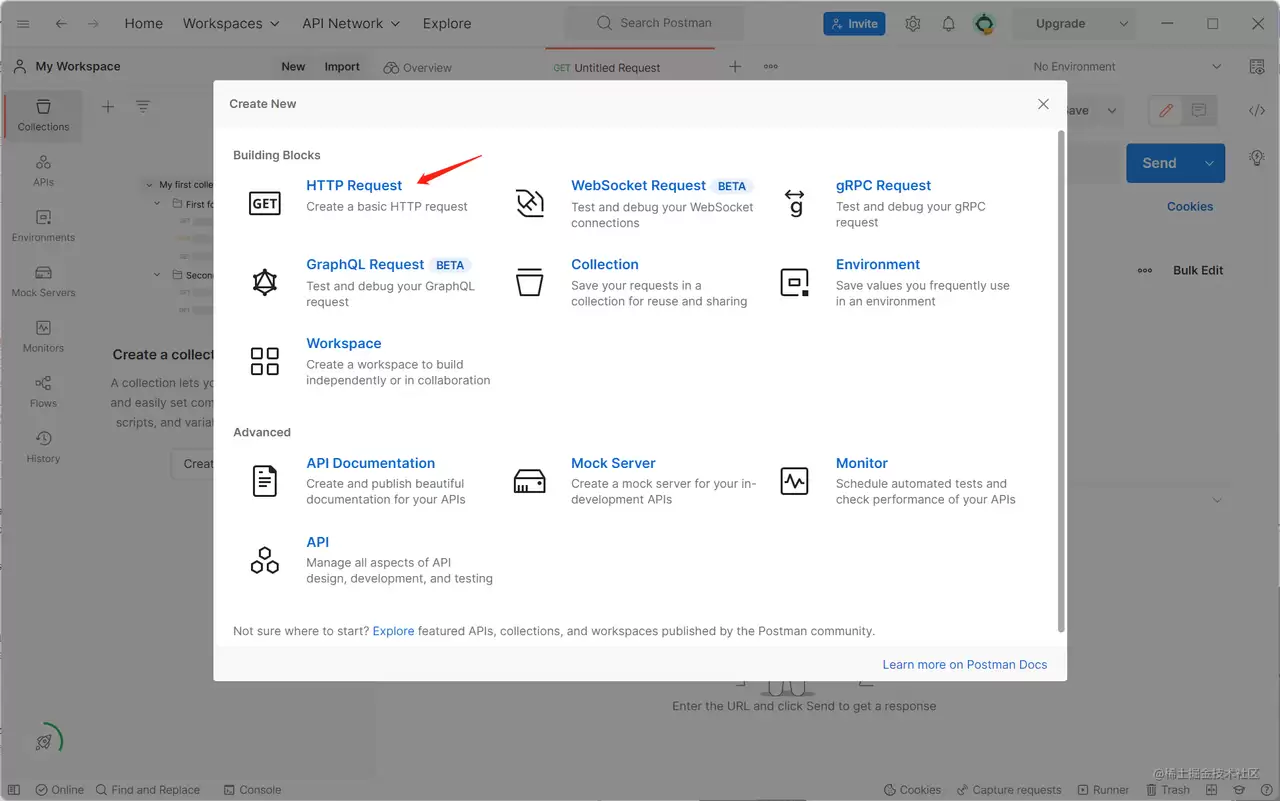Click the Invite button

[854, 24]
